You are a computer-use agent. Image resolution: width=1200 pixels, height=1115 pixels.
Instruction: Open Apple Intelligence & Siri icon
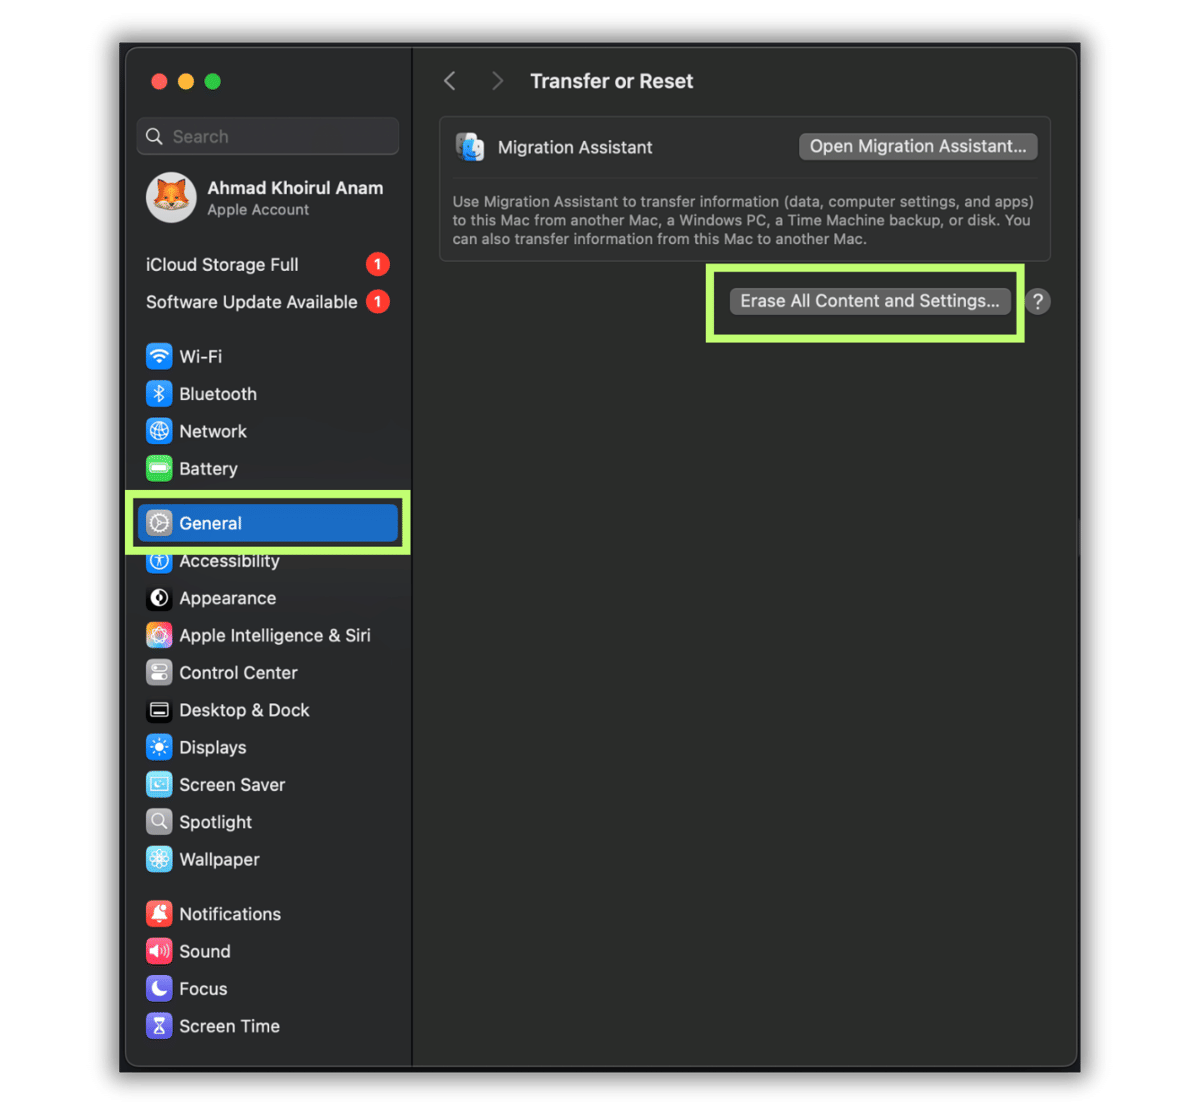coord(159,635)
